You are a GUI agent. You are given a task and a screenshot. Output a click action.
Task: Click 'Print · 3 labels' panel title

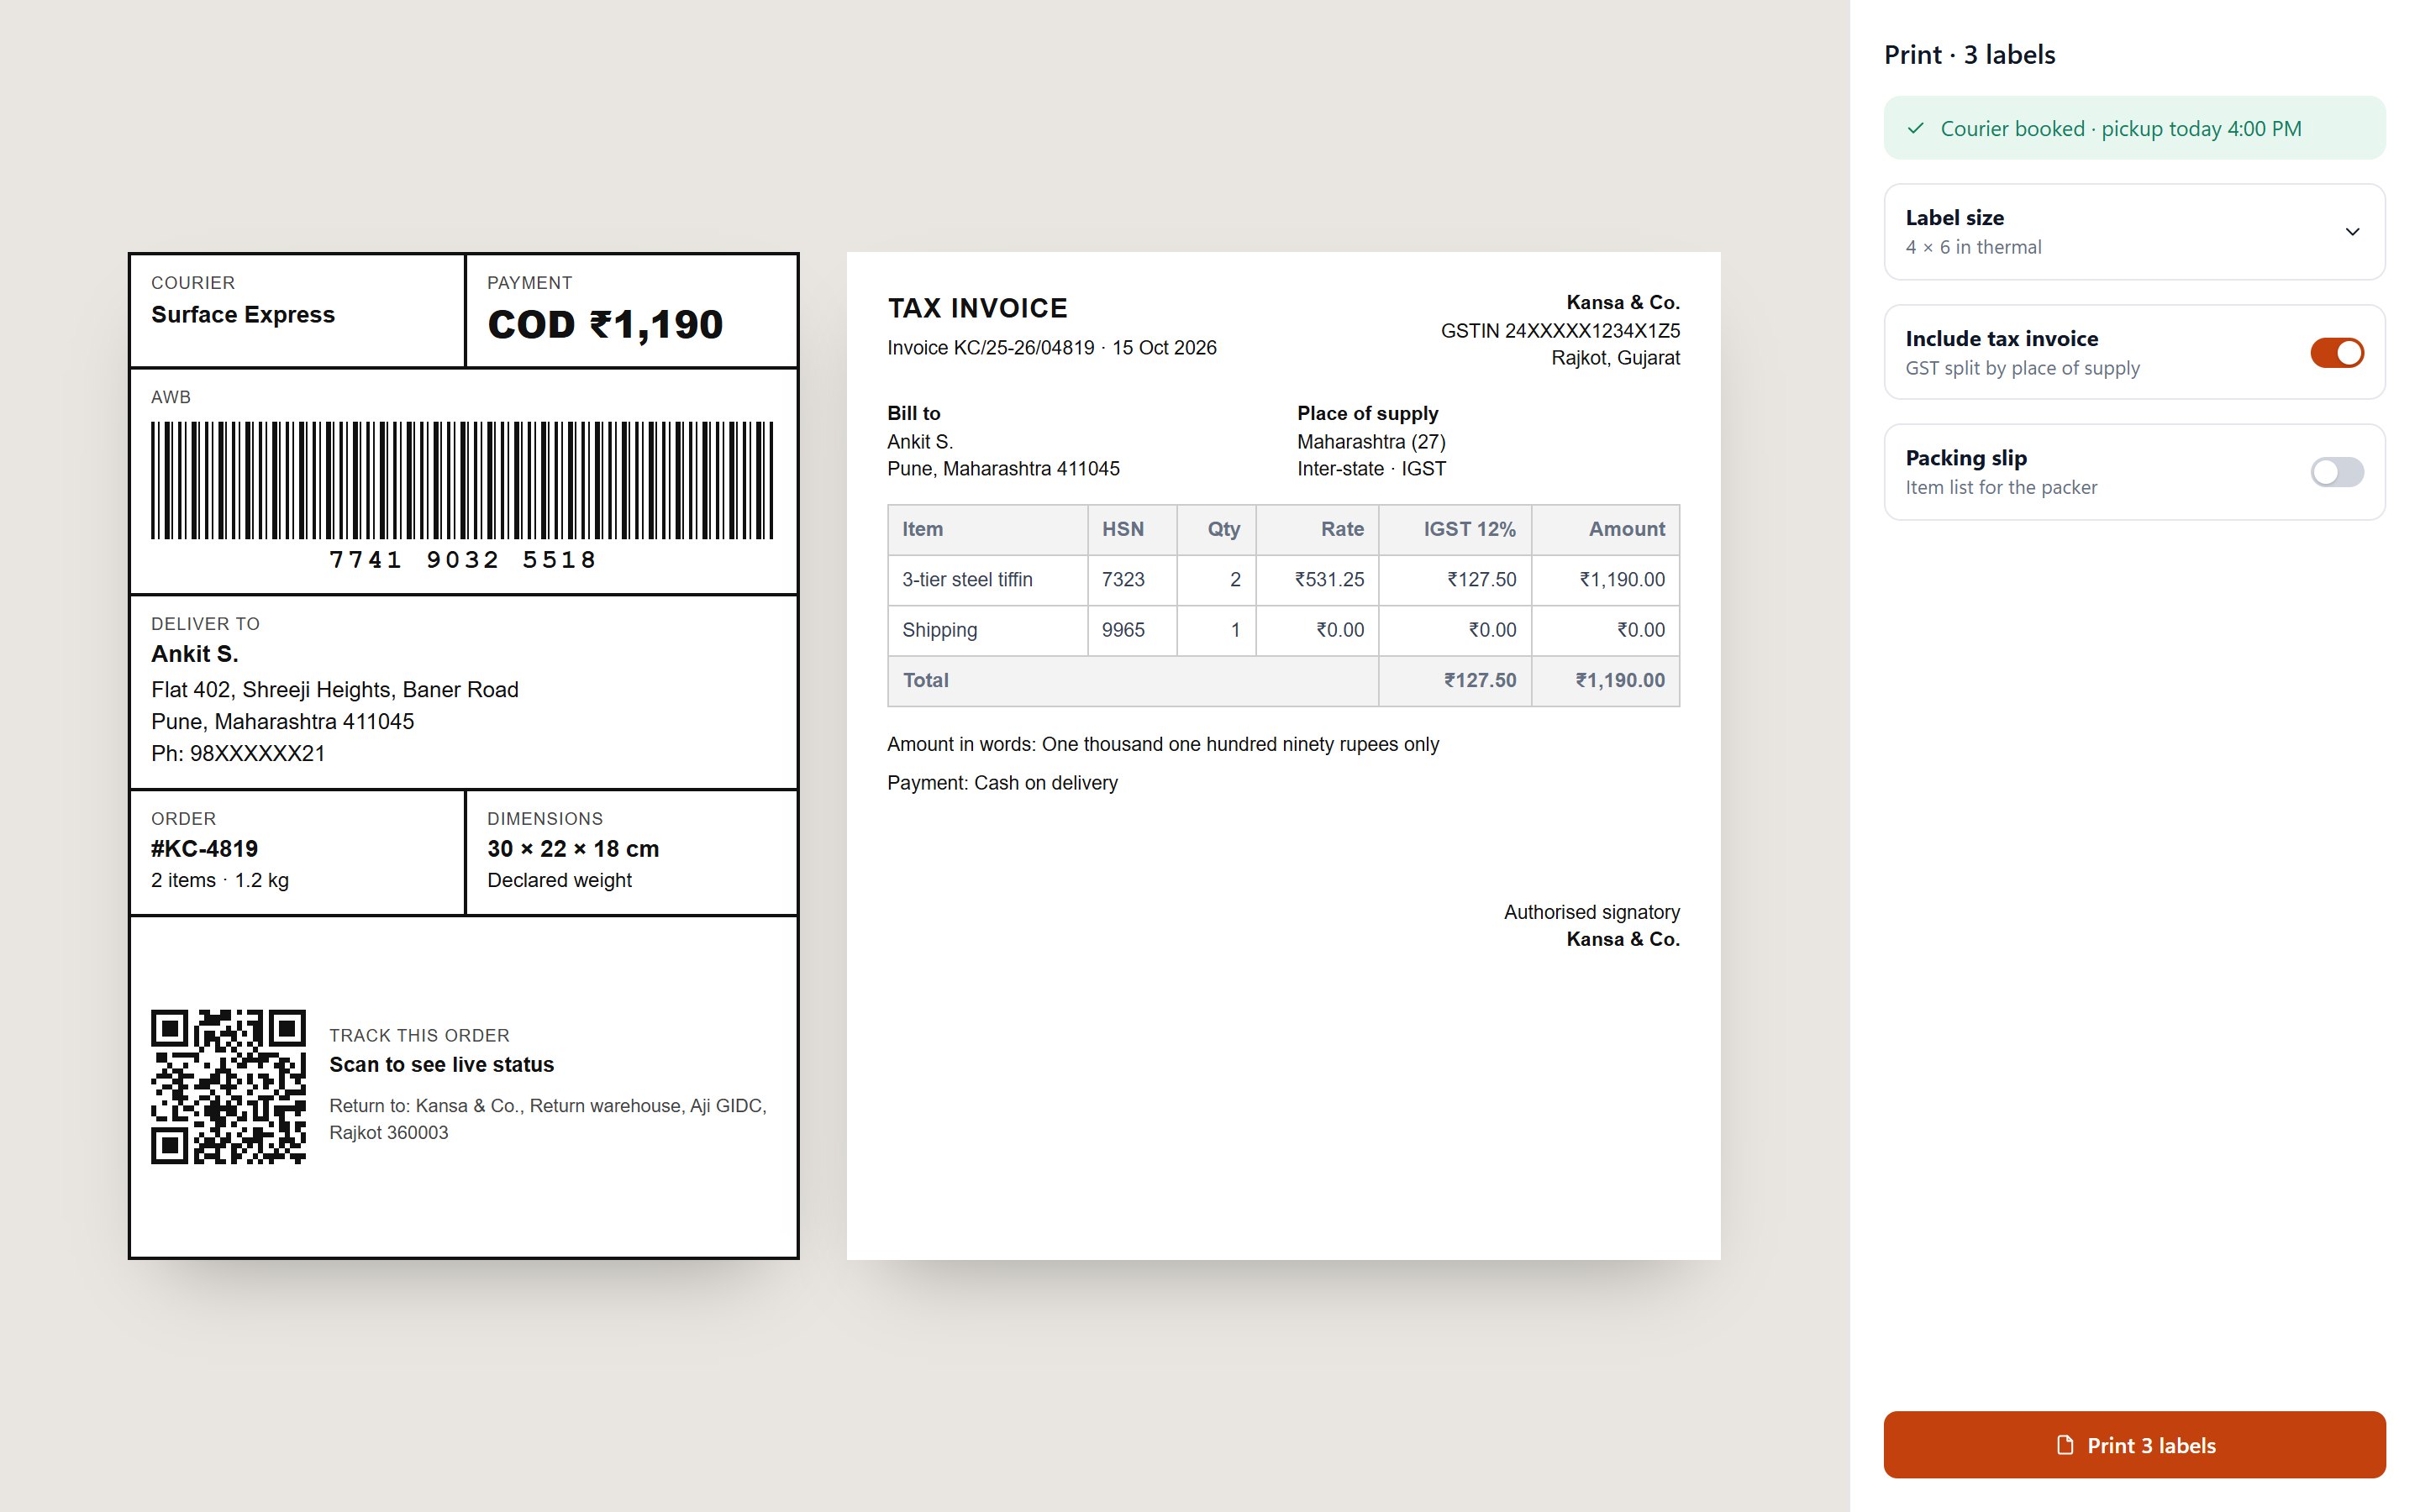coord(1969,55)
